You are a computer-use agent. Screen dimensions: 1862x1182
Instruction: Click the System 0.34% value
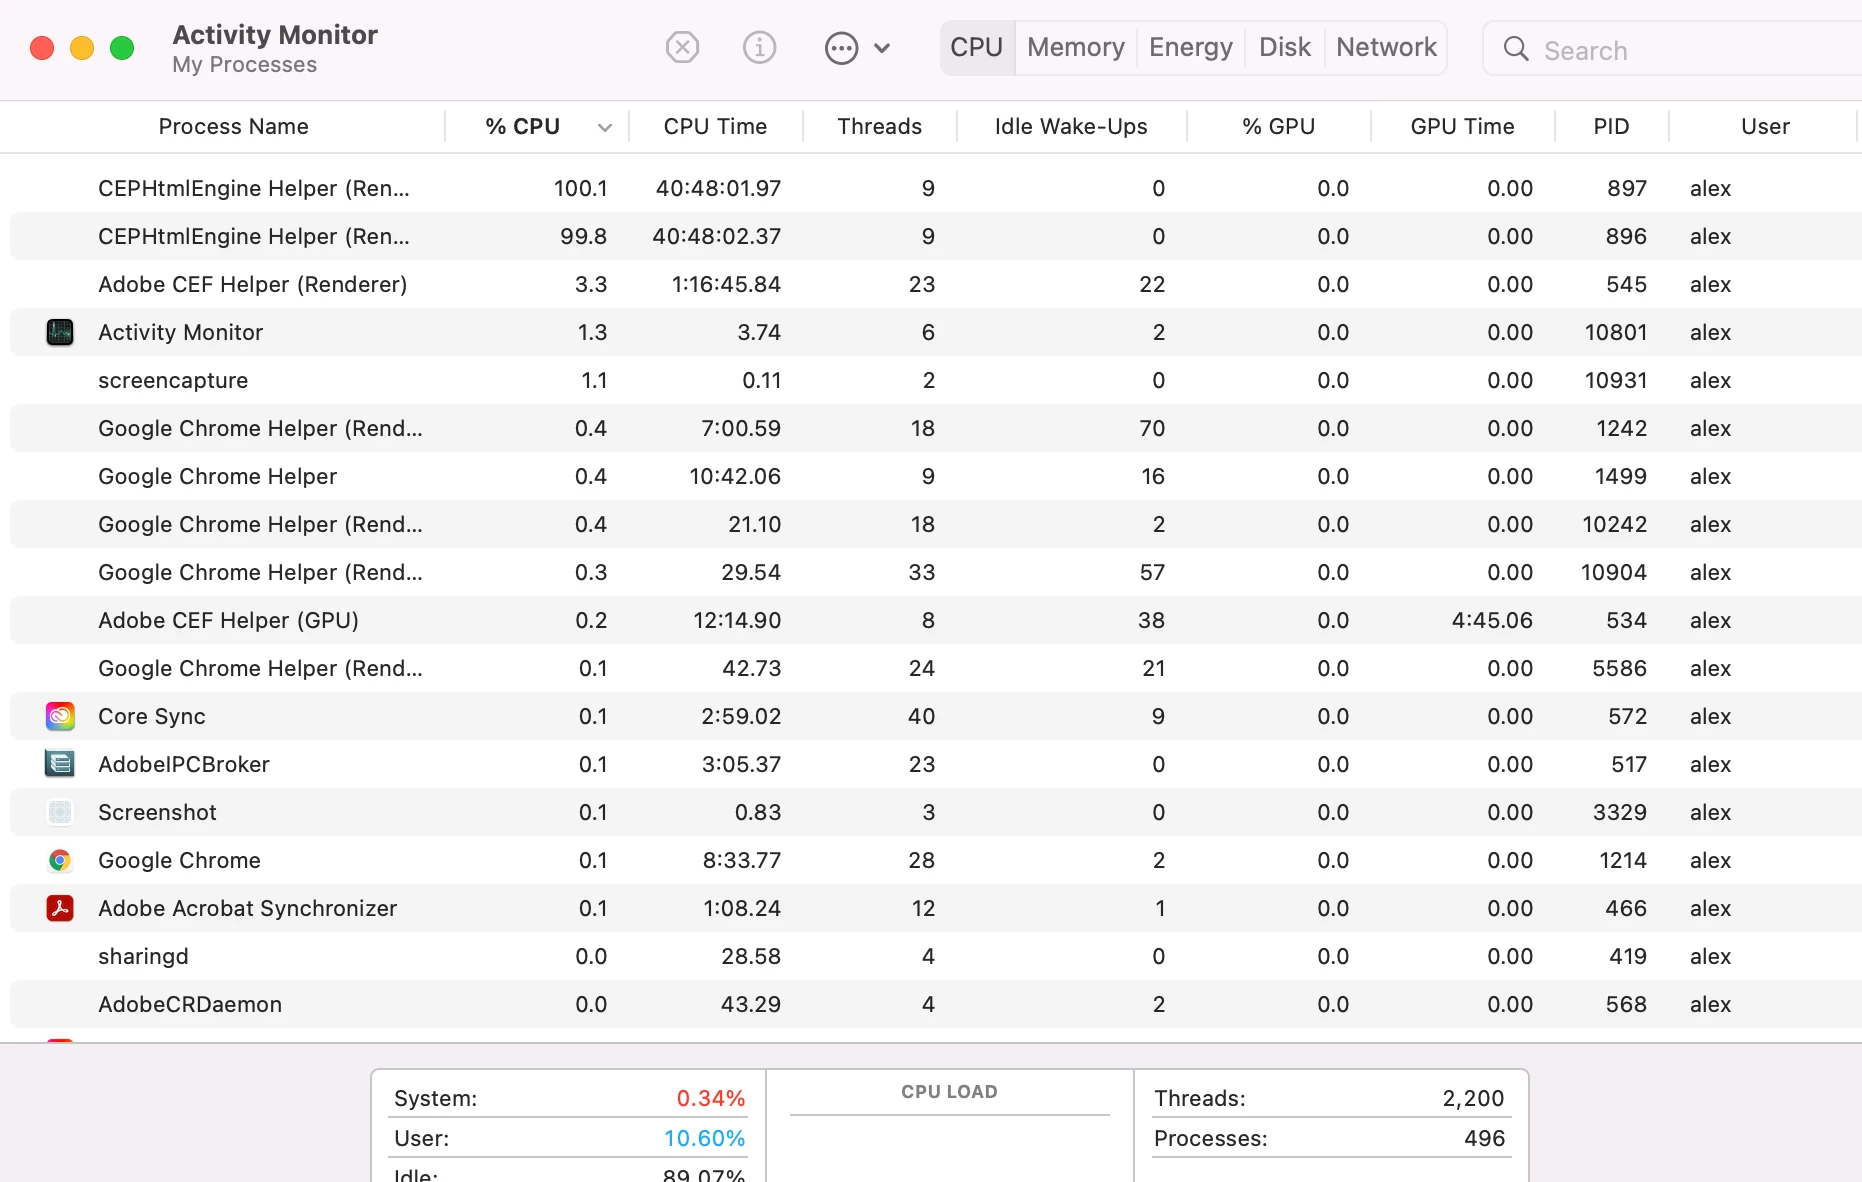coord(711,1098)
